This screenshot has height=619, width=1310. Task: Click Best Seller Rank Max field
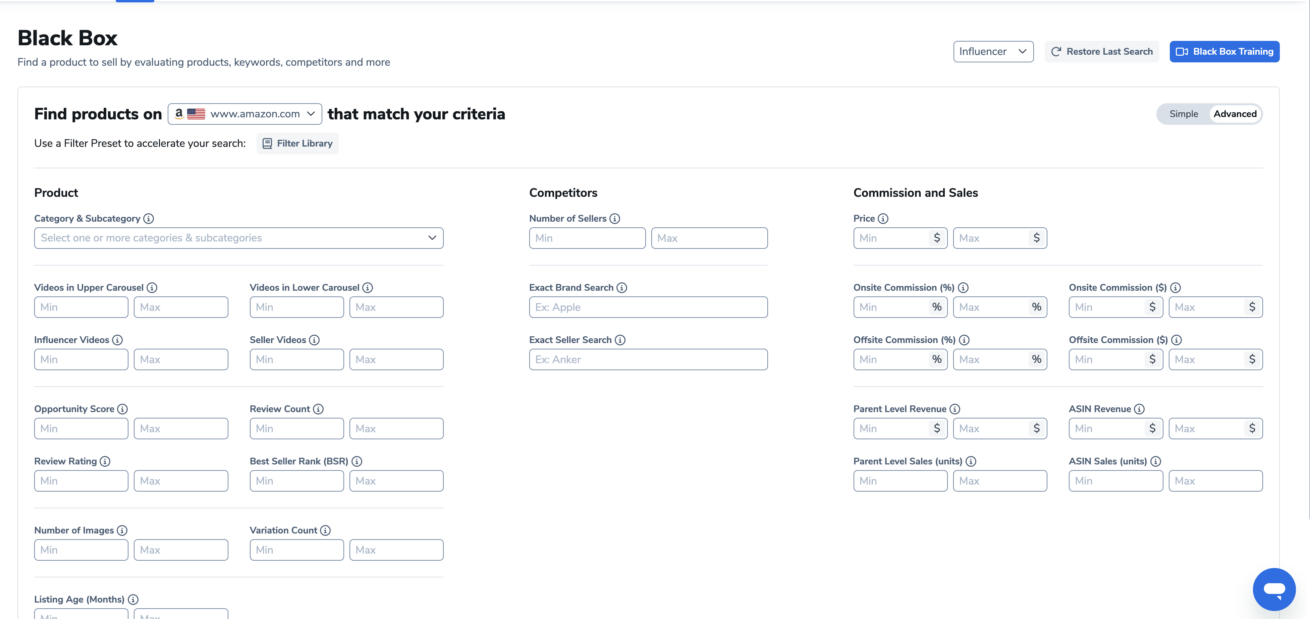point(396,481)
